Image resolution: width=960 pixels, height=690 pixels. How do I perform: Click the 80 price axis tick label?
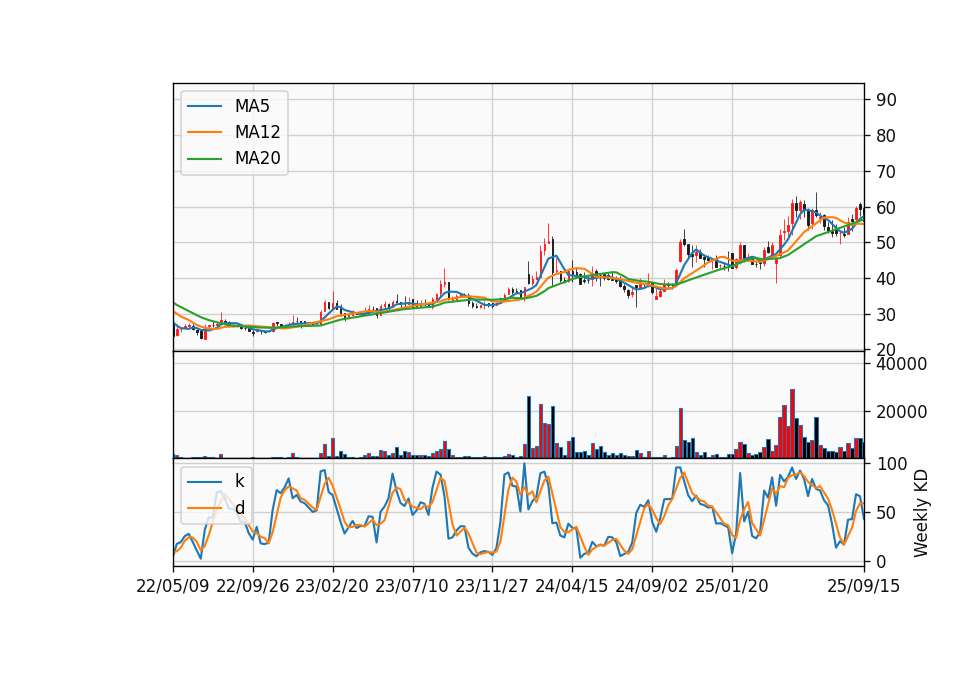(886, 136)
